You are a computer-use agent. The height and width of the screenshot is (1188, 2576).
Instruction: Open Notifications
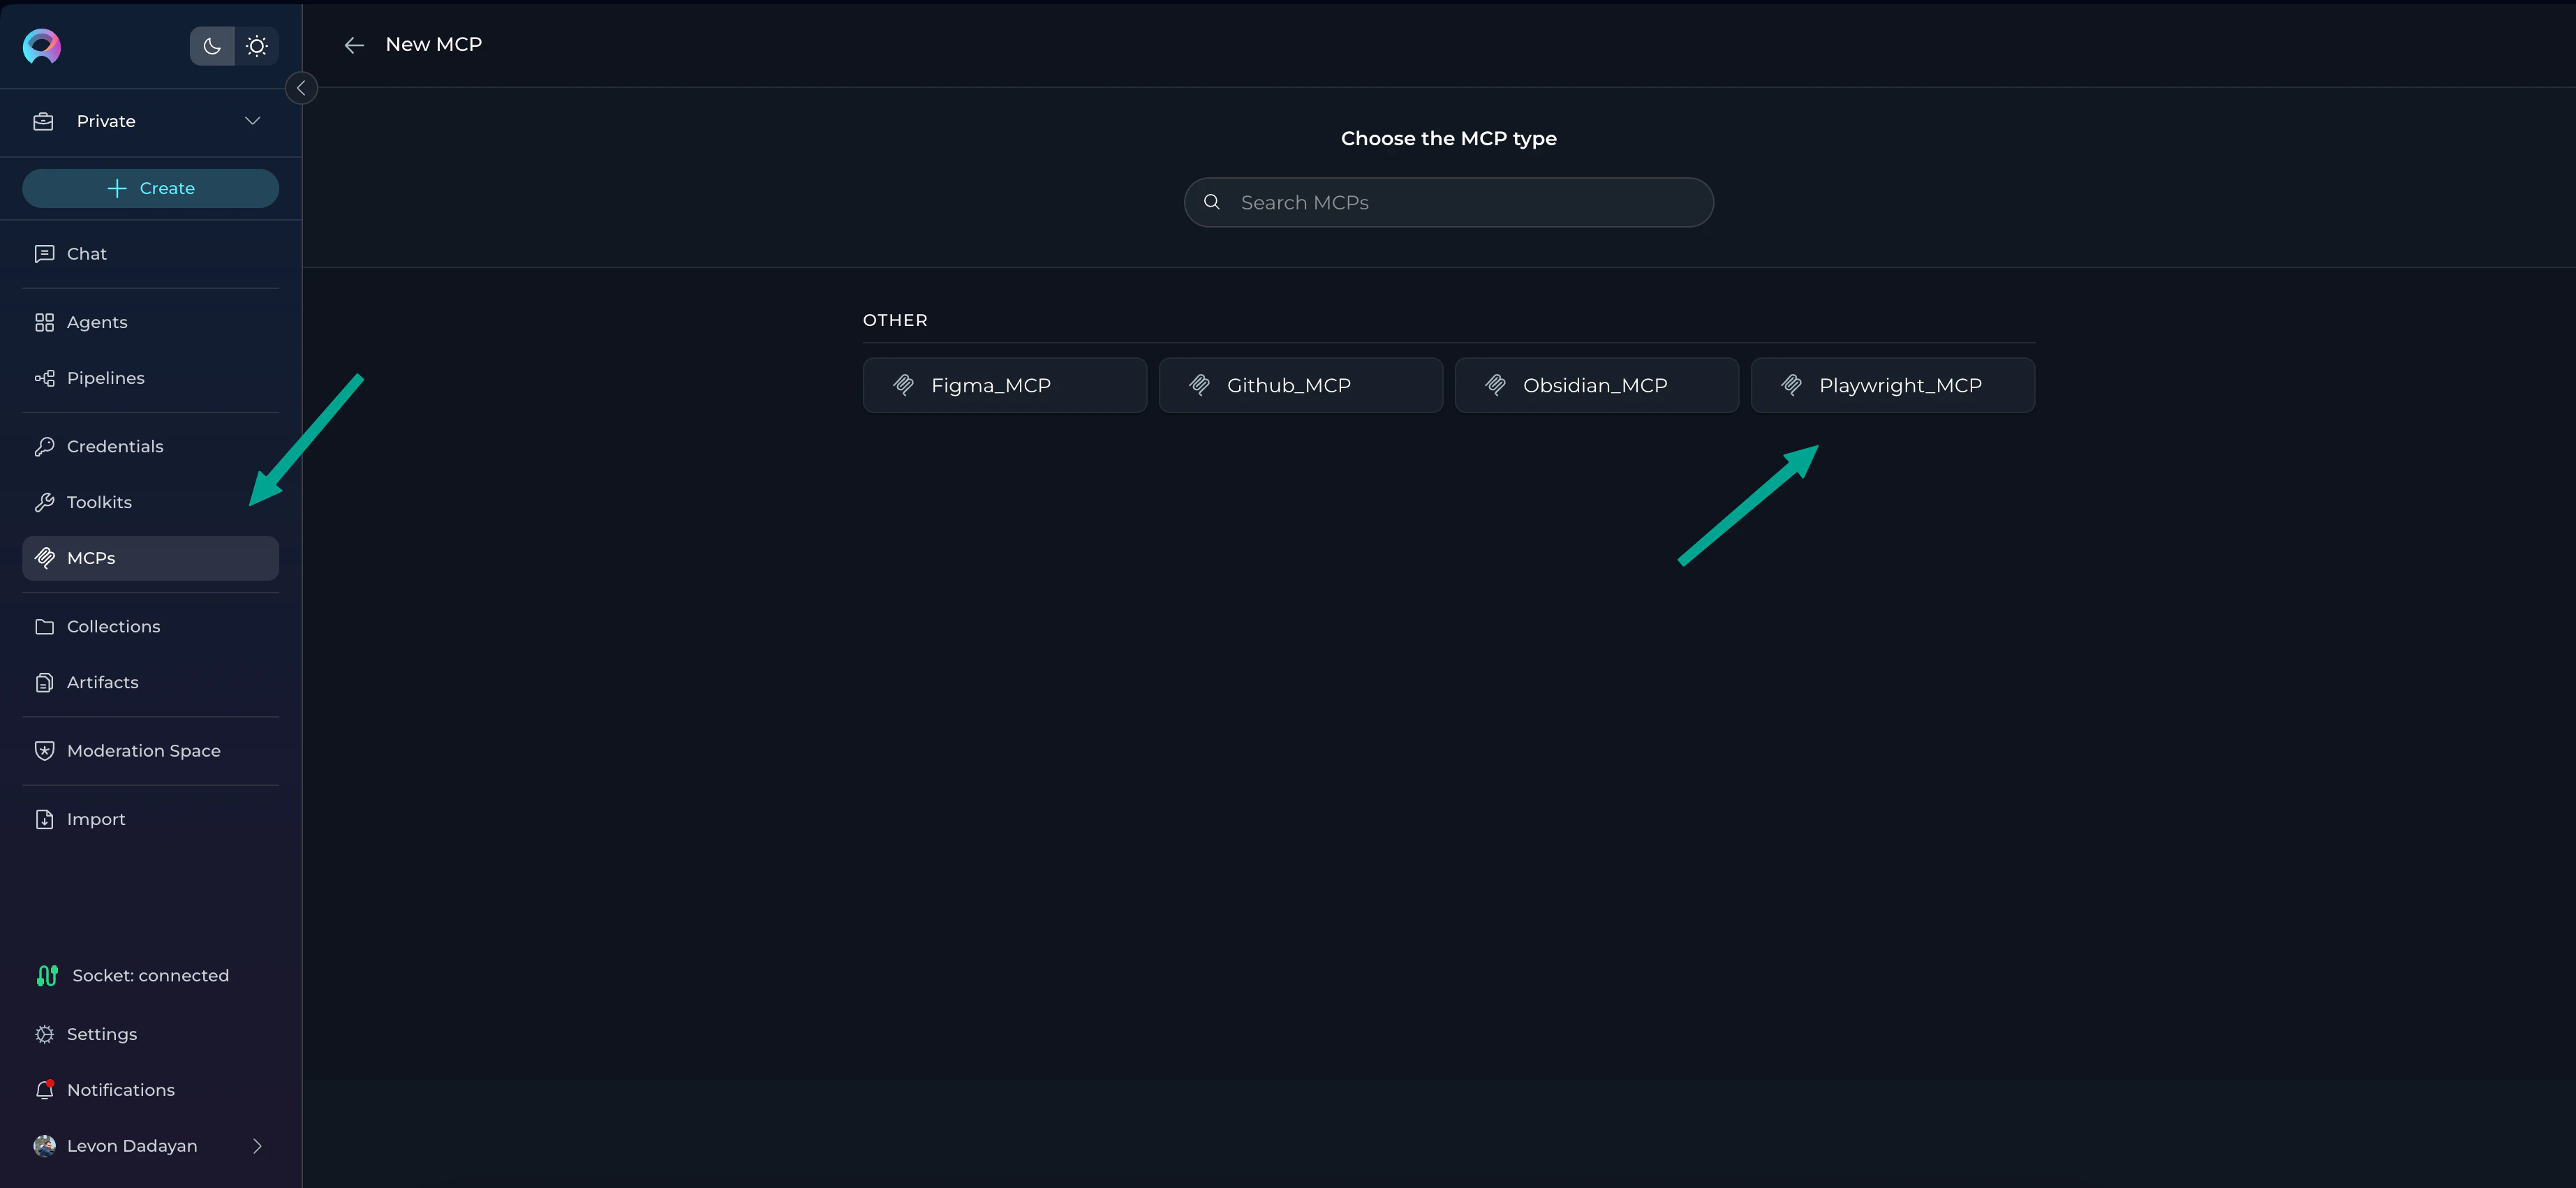[120, 1090]
